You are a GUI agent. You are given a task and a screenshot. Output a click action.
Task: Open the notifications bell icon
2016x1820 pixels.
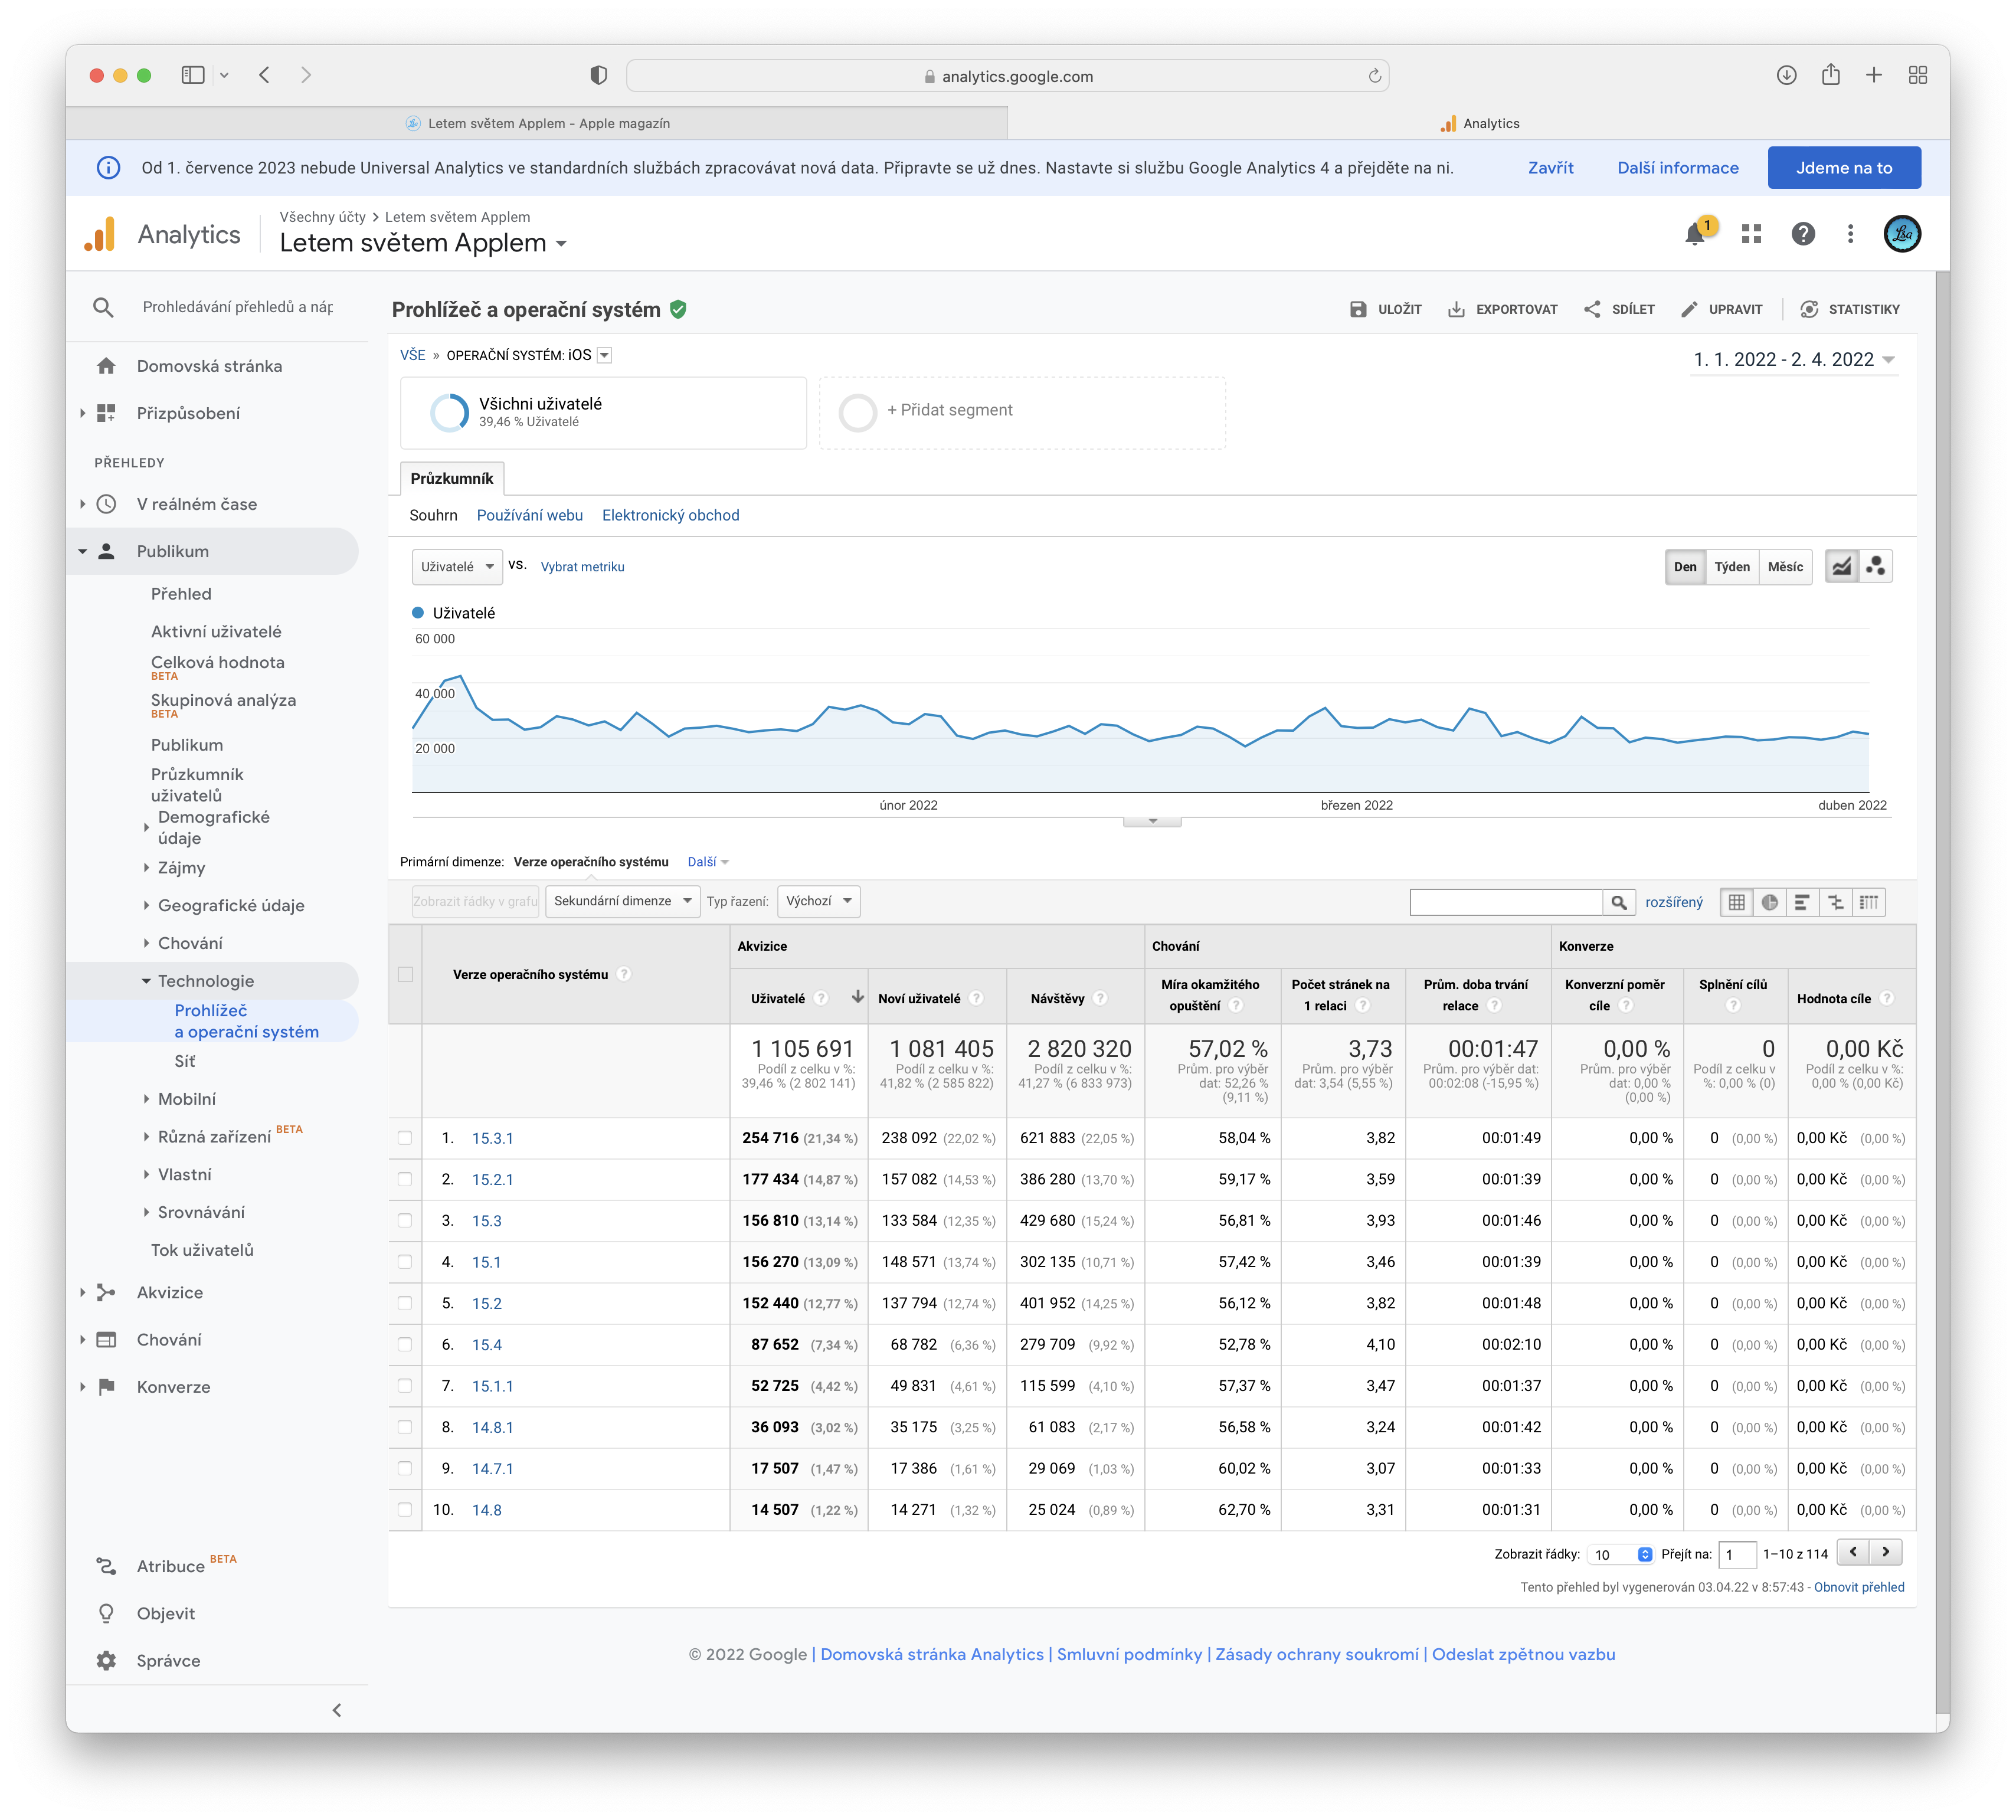pos(1695,234)
